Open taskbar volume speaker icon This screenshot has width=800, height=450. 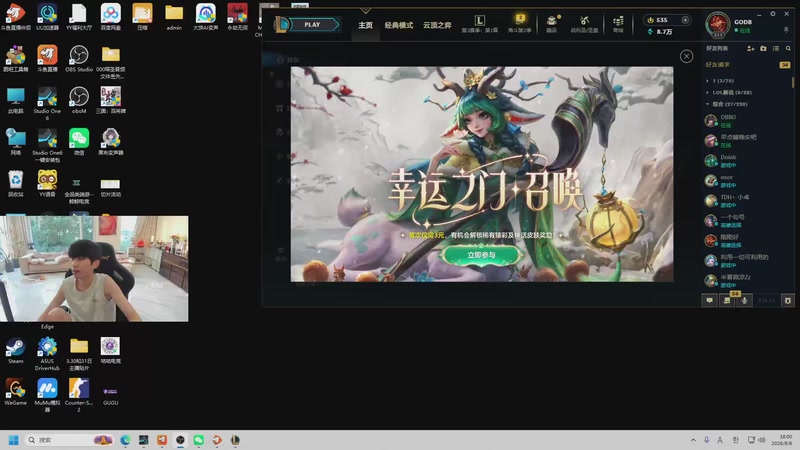point(762,440)
